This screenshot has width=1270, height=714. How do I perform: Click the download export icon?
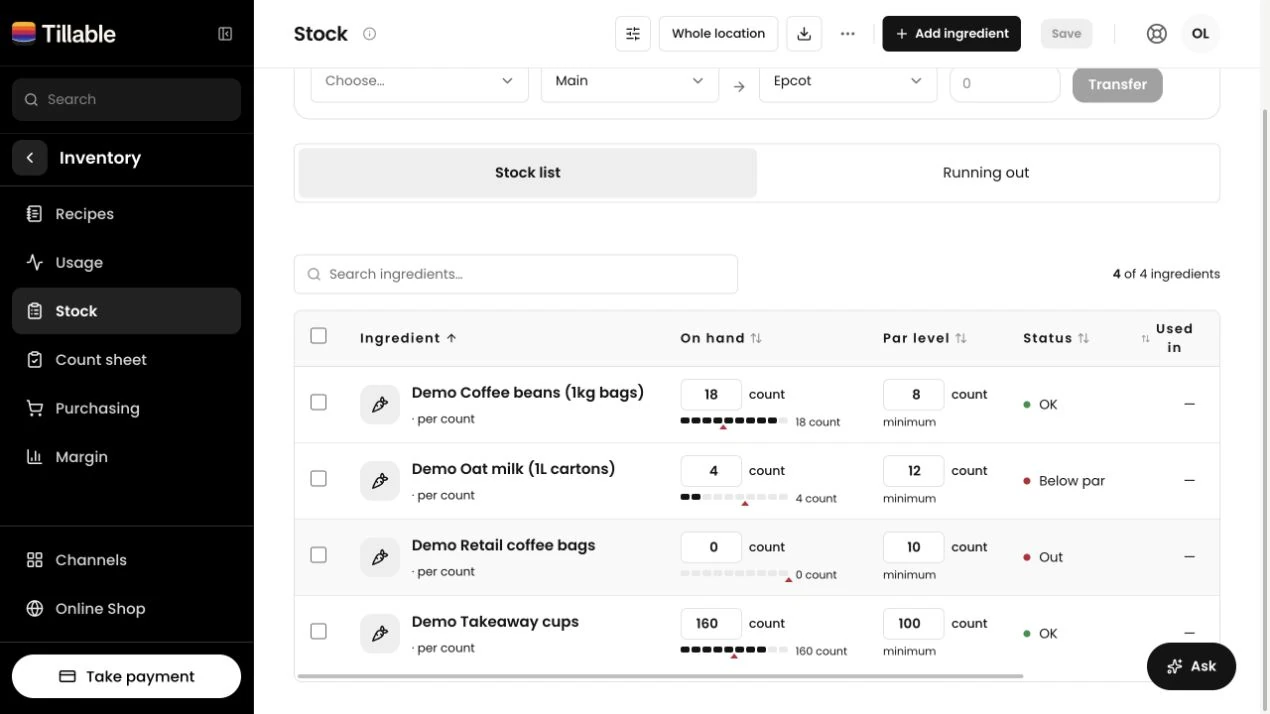(804, 34)
